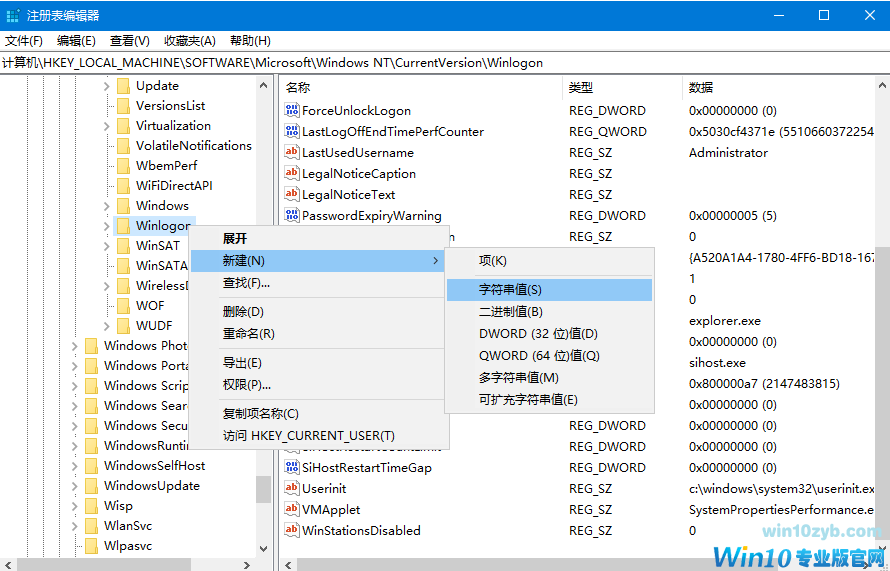Click the LegalNoticeCaption string icon

click(x=293, y=174)
